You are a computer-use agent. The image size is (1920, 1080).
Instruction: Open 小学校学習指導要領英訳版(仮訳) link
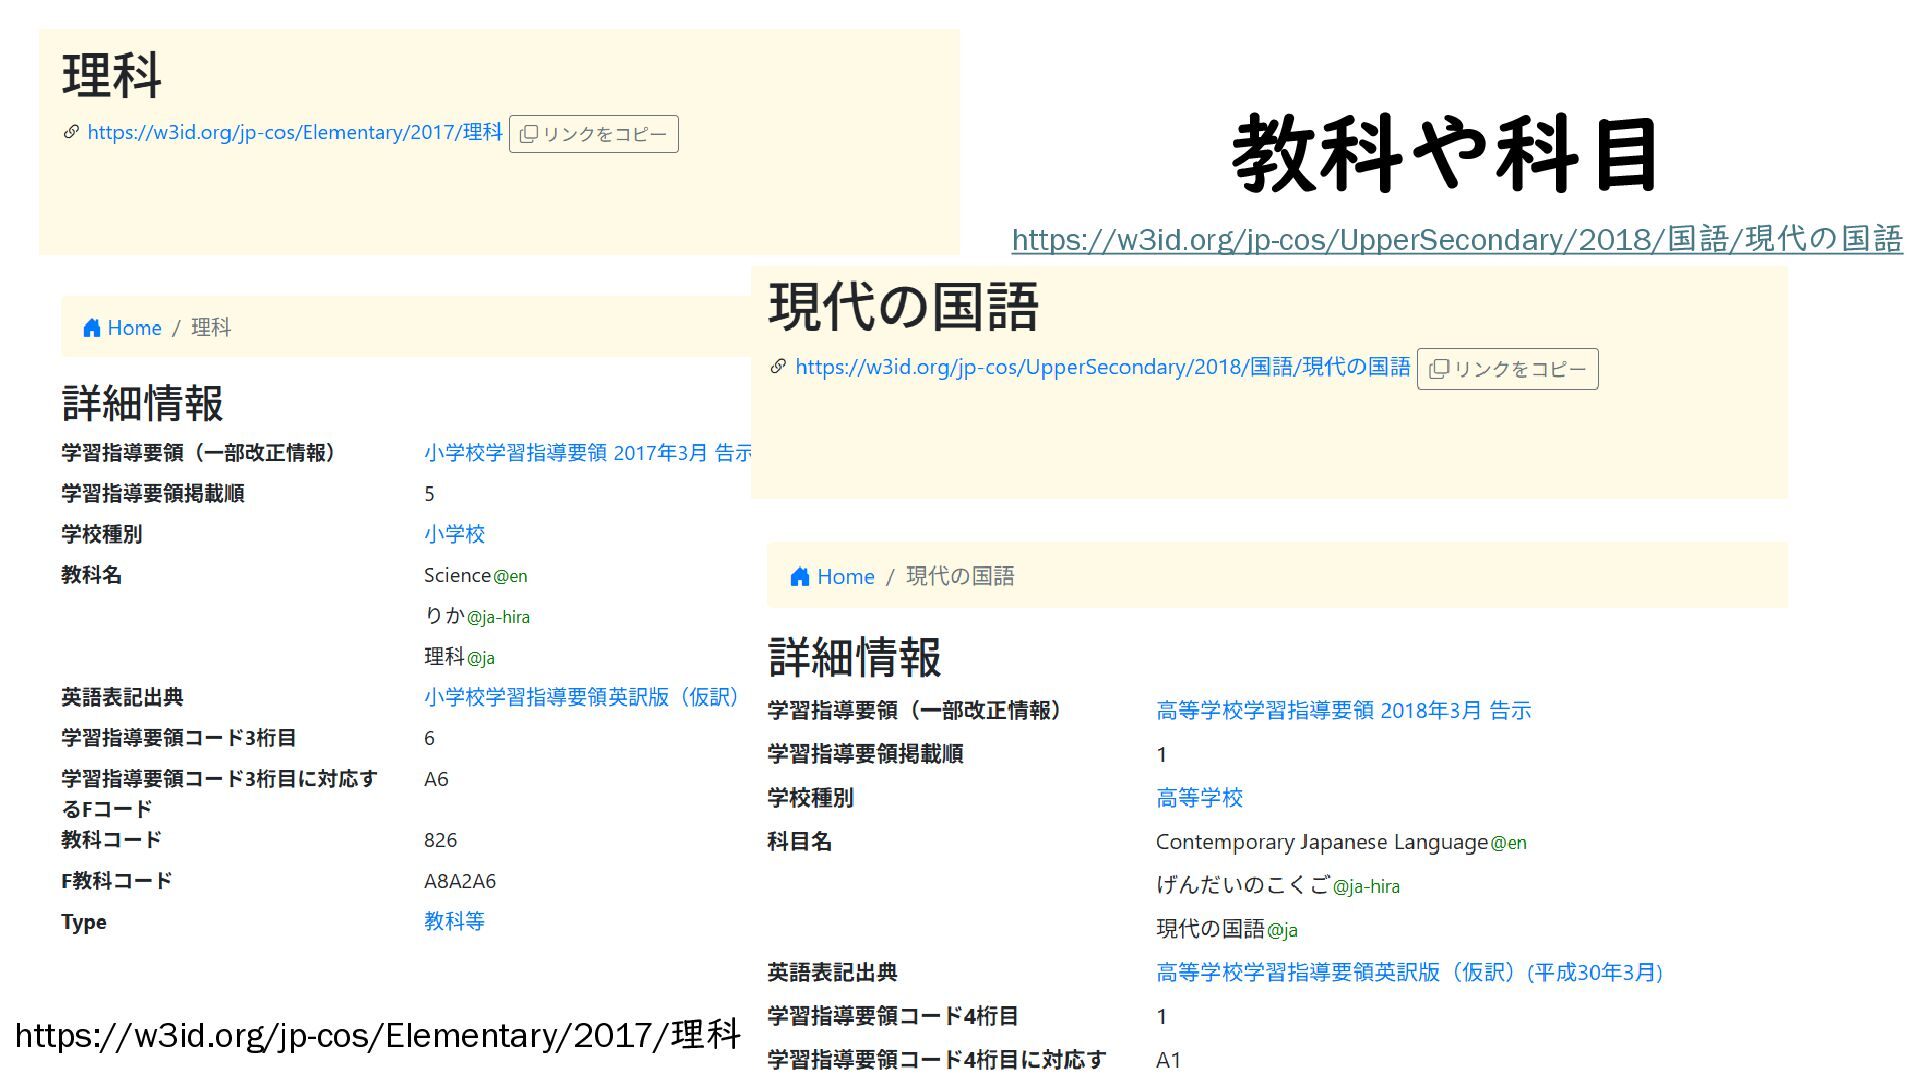coord(580,697)
